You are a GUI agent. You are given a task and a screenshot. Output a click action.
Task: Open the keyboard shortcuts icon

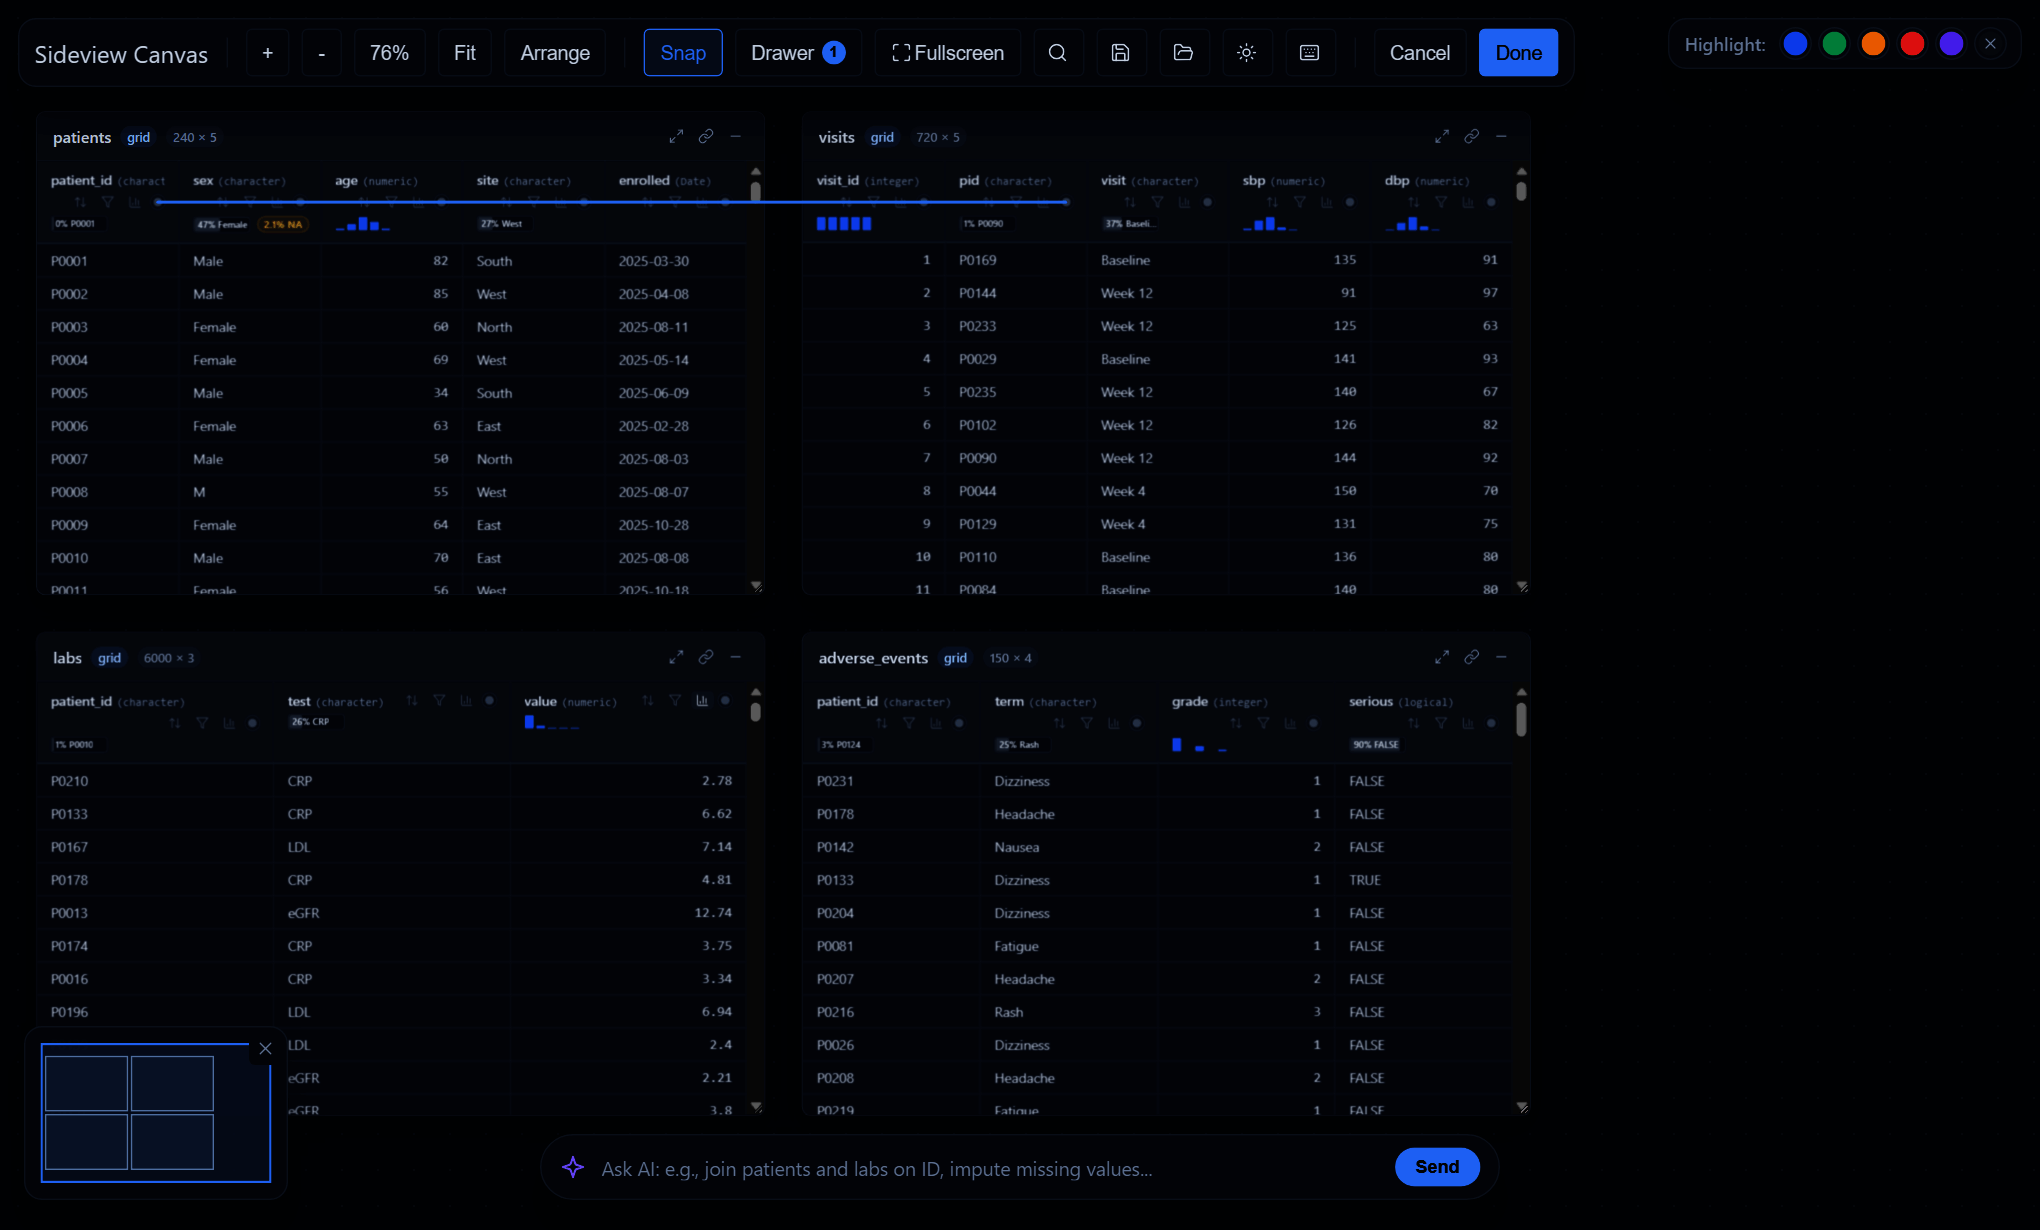pos(1309,53)
